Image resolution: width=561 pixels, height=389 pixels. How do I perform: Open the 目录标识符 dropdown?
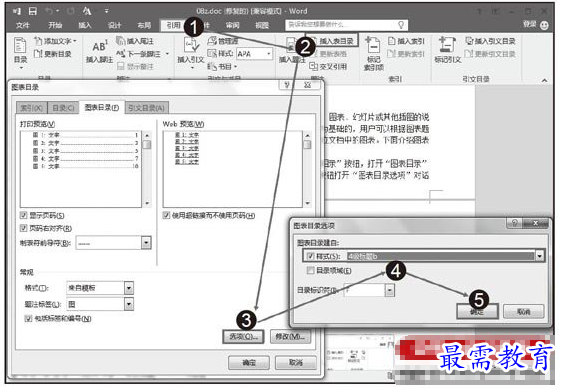pyautogui.click(x=390, y=290)
